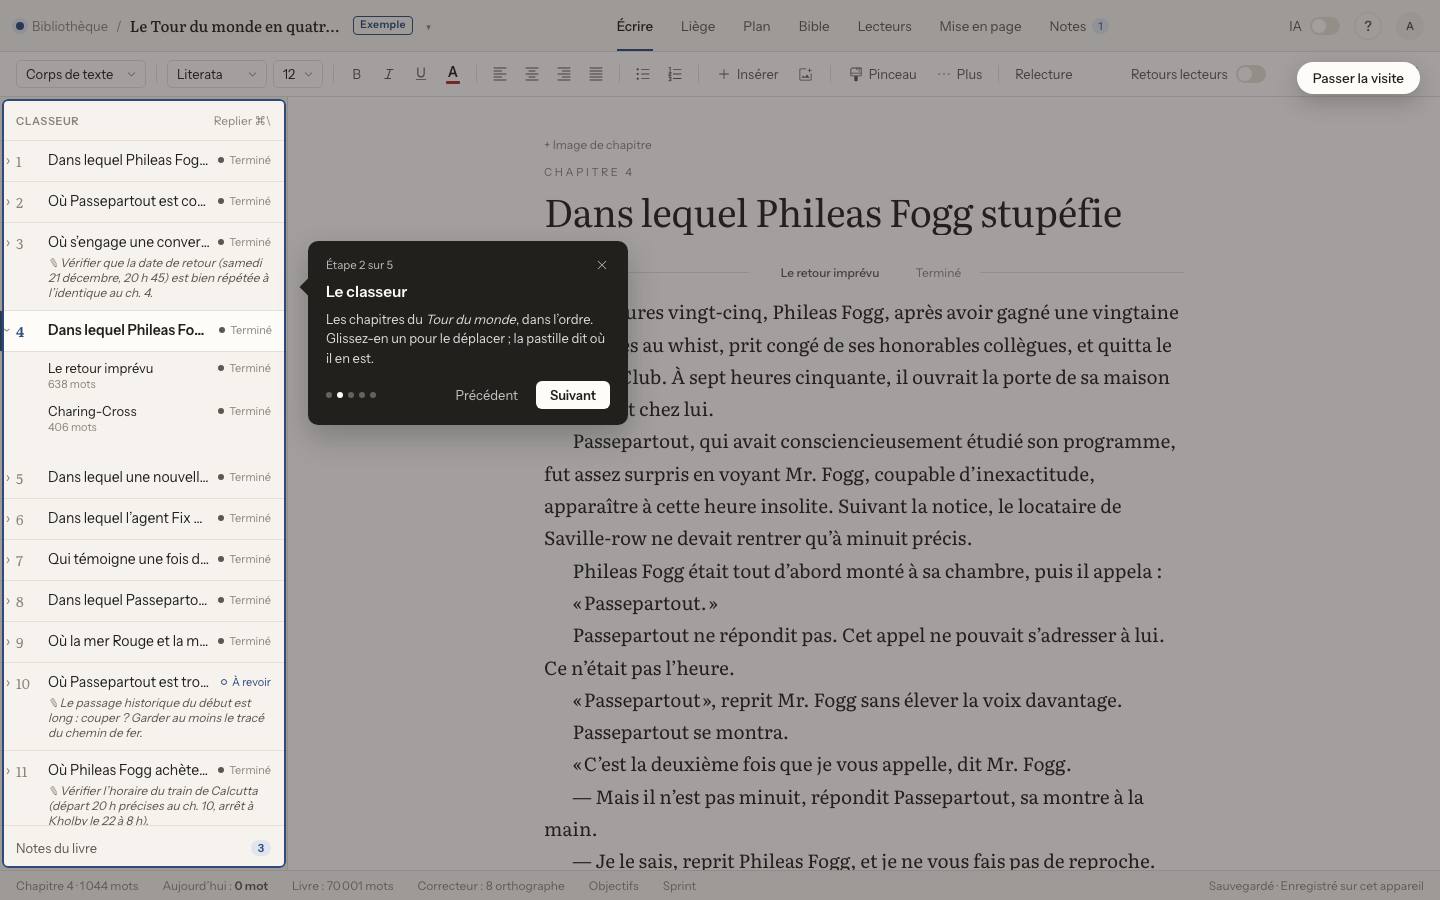Open the Bible tab
Image resolution: width=1440 pixels, height=900 pixels.
(x=814, y=26)
